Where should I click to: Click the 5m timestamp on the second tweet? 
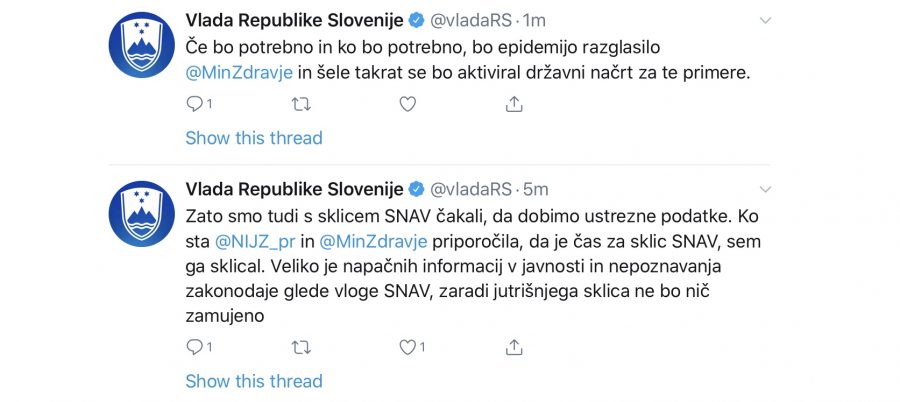[536, 189]
